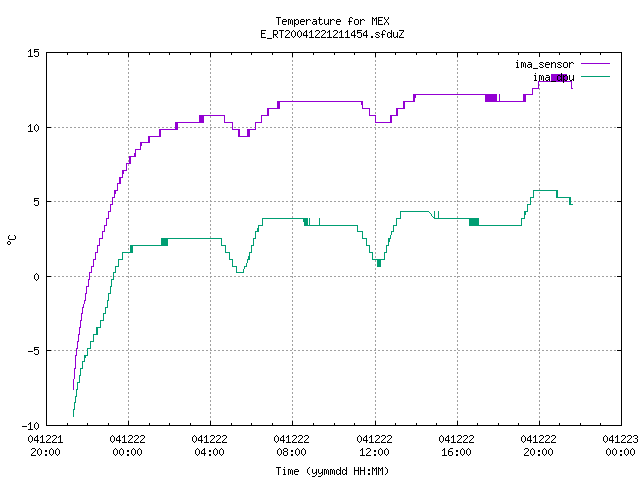This screenshot has height=480, width=640.
Task: Click the y-axis value 10
Action: [x=33, y=128]
